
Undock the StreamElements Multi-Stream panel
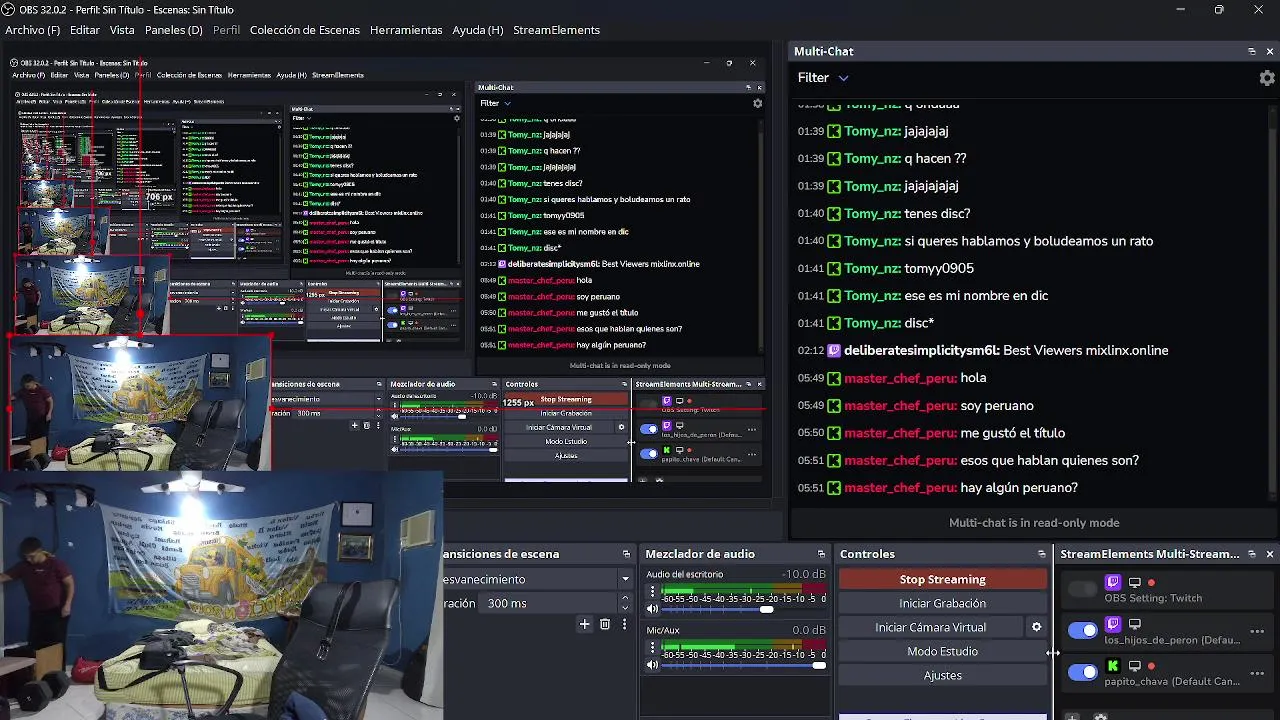[1251, 554]
